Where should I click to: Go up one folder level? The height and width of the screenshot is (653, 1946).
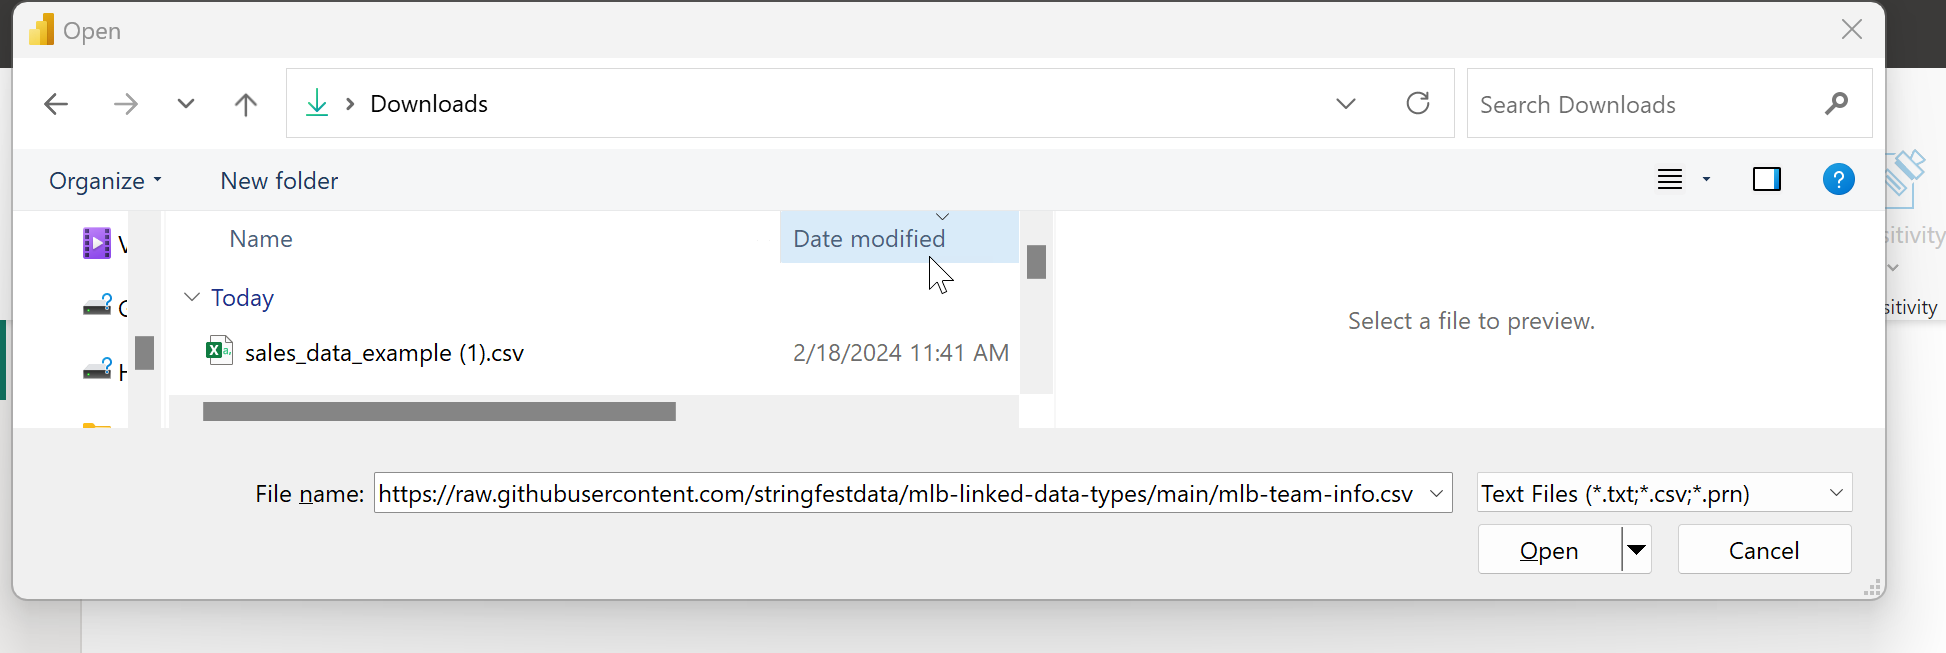(245, 104)
